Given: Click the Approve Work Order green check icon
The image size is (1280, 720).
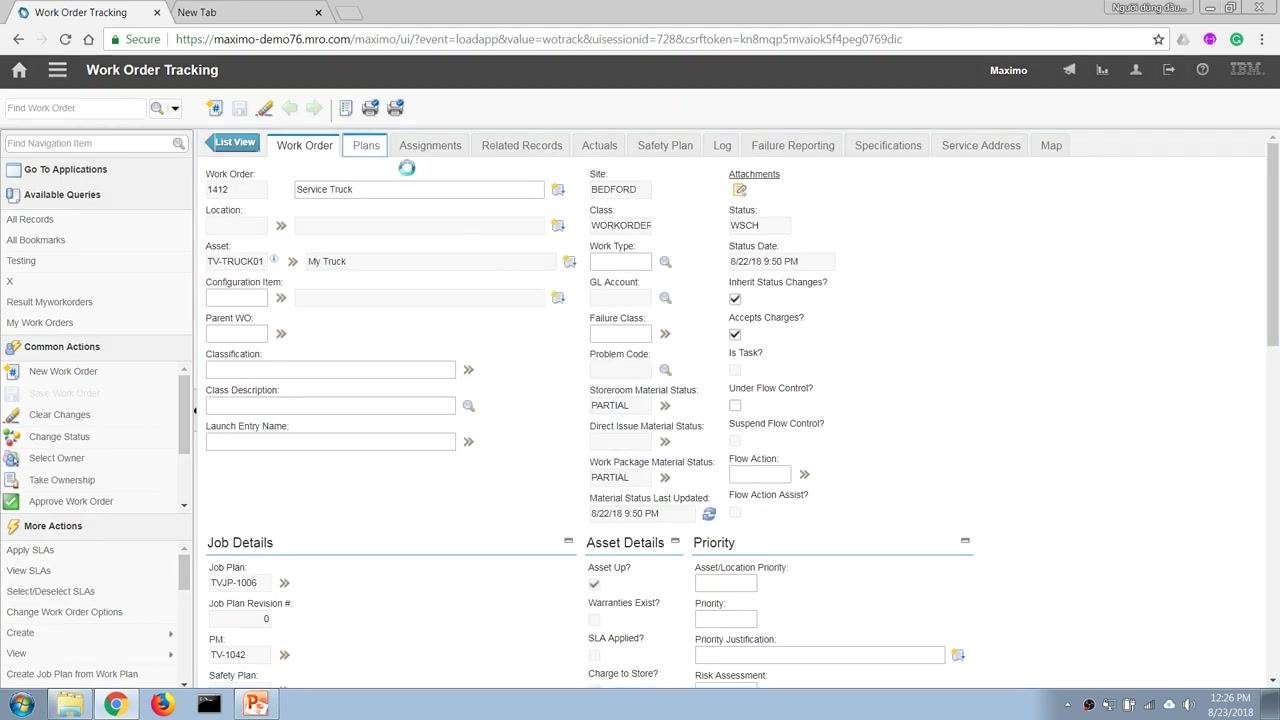Looking at the screenshot, I should 12,502.
